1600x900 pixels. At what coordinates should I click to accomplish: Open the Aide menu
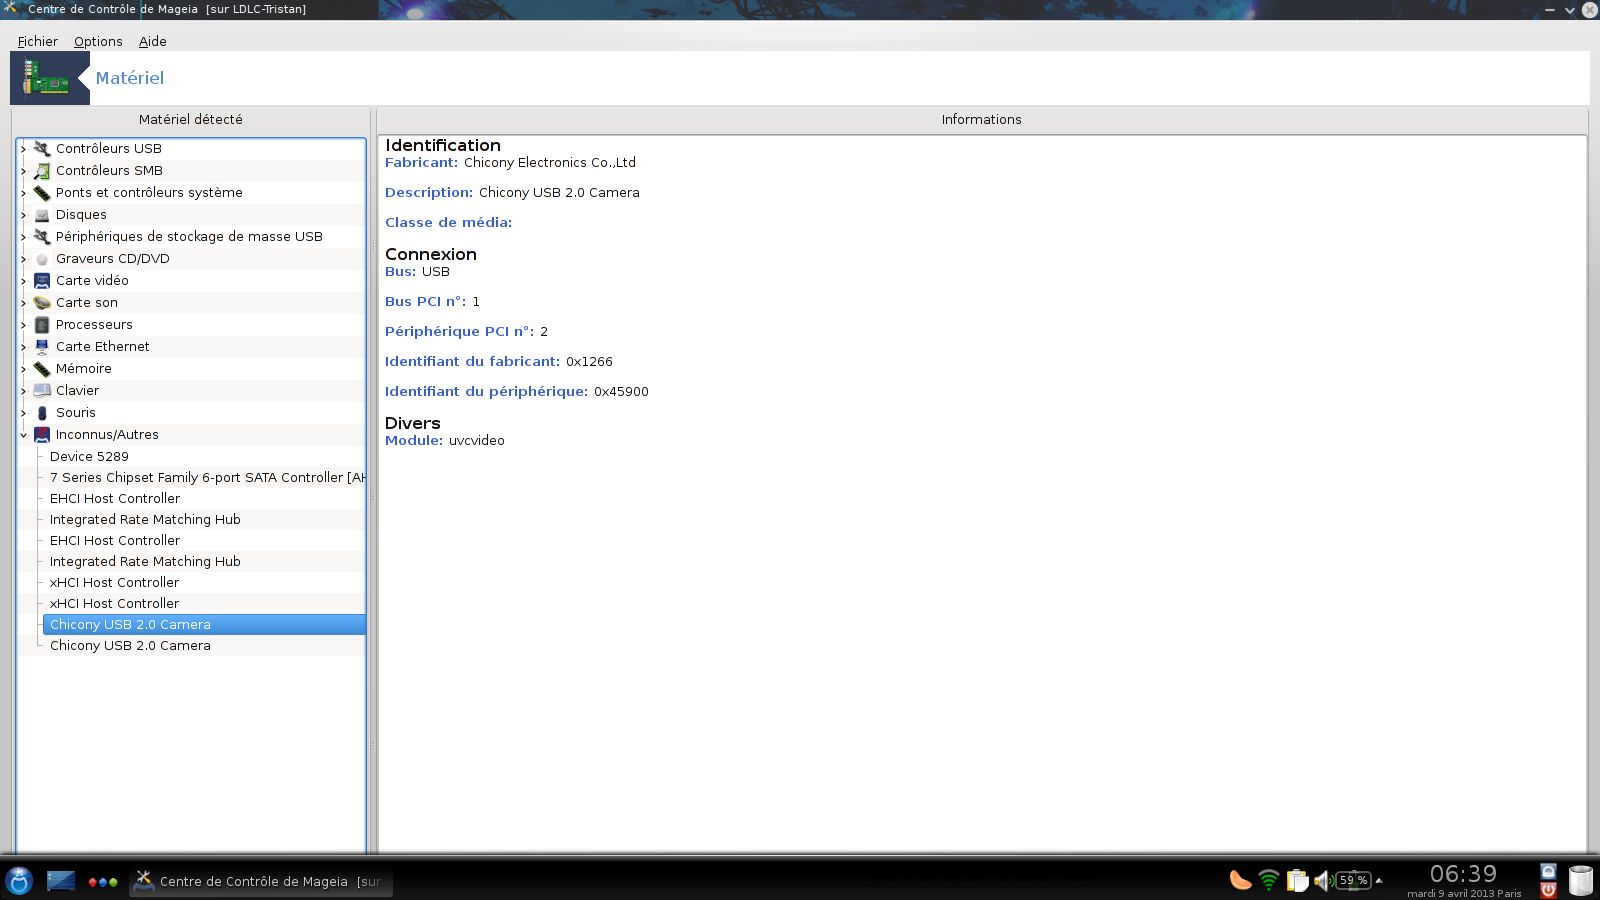click(152, 41)
